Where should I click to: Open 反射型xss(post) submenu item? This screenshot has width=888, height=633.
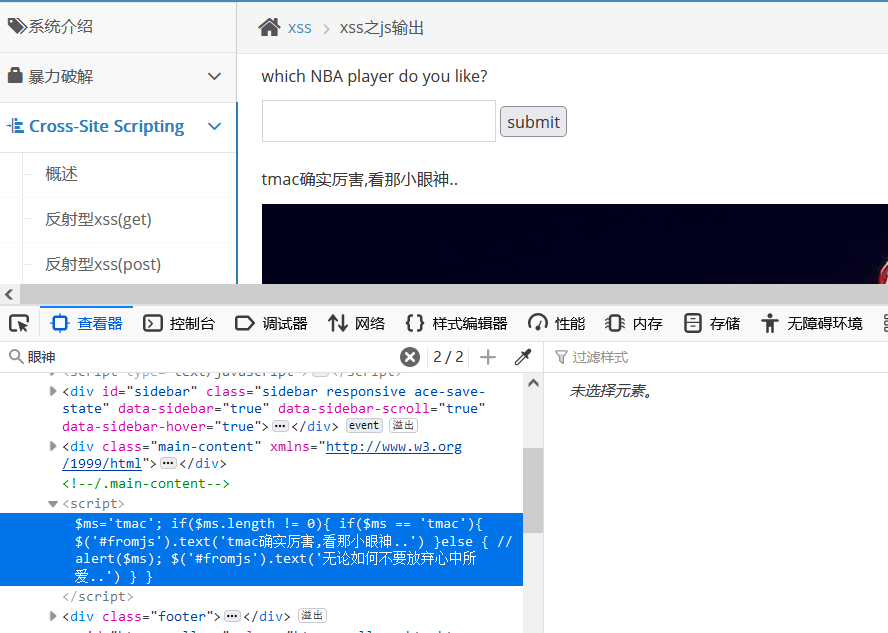[x=103, y=264]
